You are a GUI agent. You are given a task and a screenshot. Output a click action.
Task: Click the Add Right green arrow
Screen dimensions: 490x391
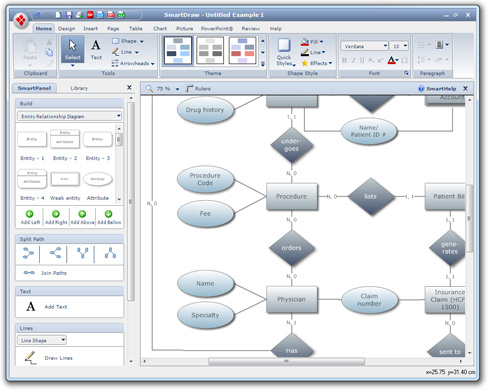[x=56, y=214]
